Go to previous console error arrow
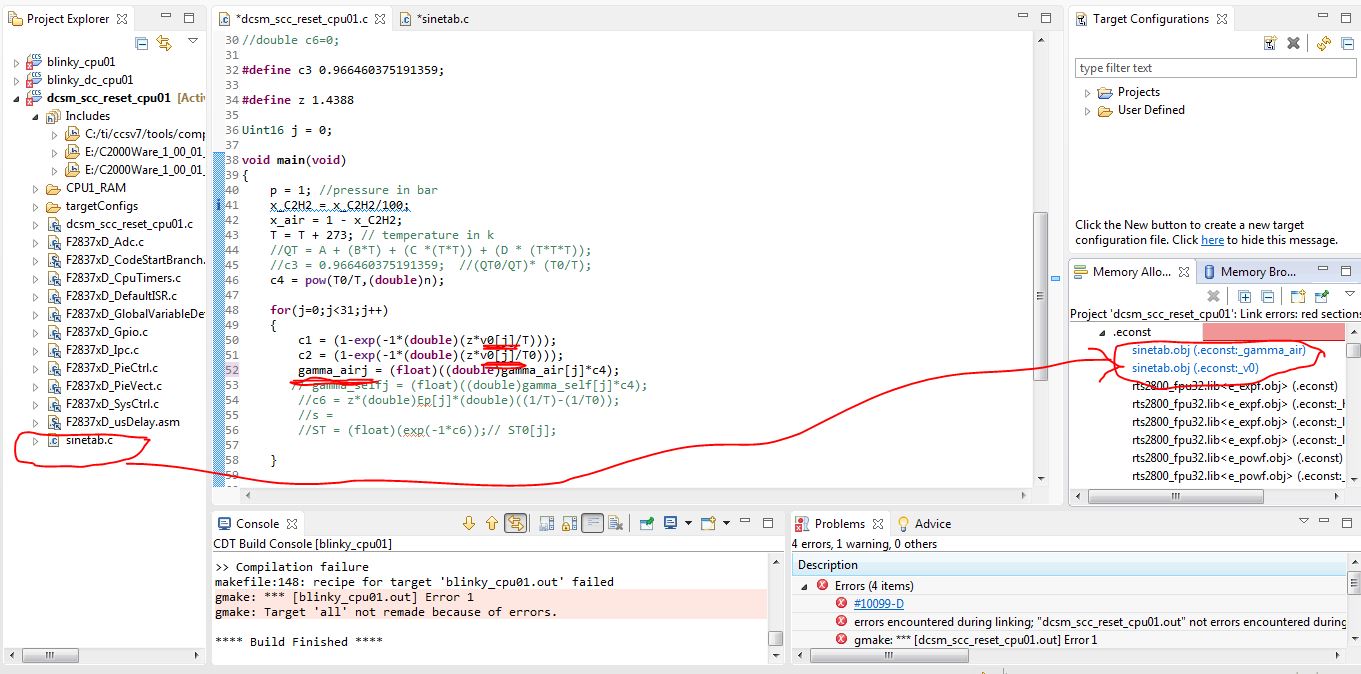Viewport: 1361px width, 674px height. coord(491,523)
